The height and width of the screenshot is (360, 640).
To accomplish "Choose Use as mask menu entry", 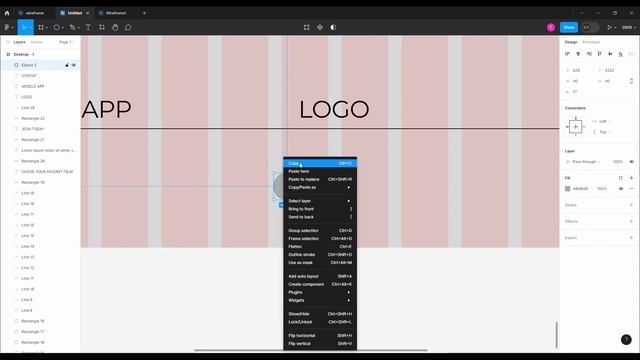I will coord(320,262).
